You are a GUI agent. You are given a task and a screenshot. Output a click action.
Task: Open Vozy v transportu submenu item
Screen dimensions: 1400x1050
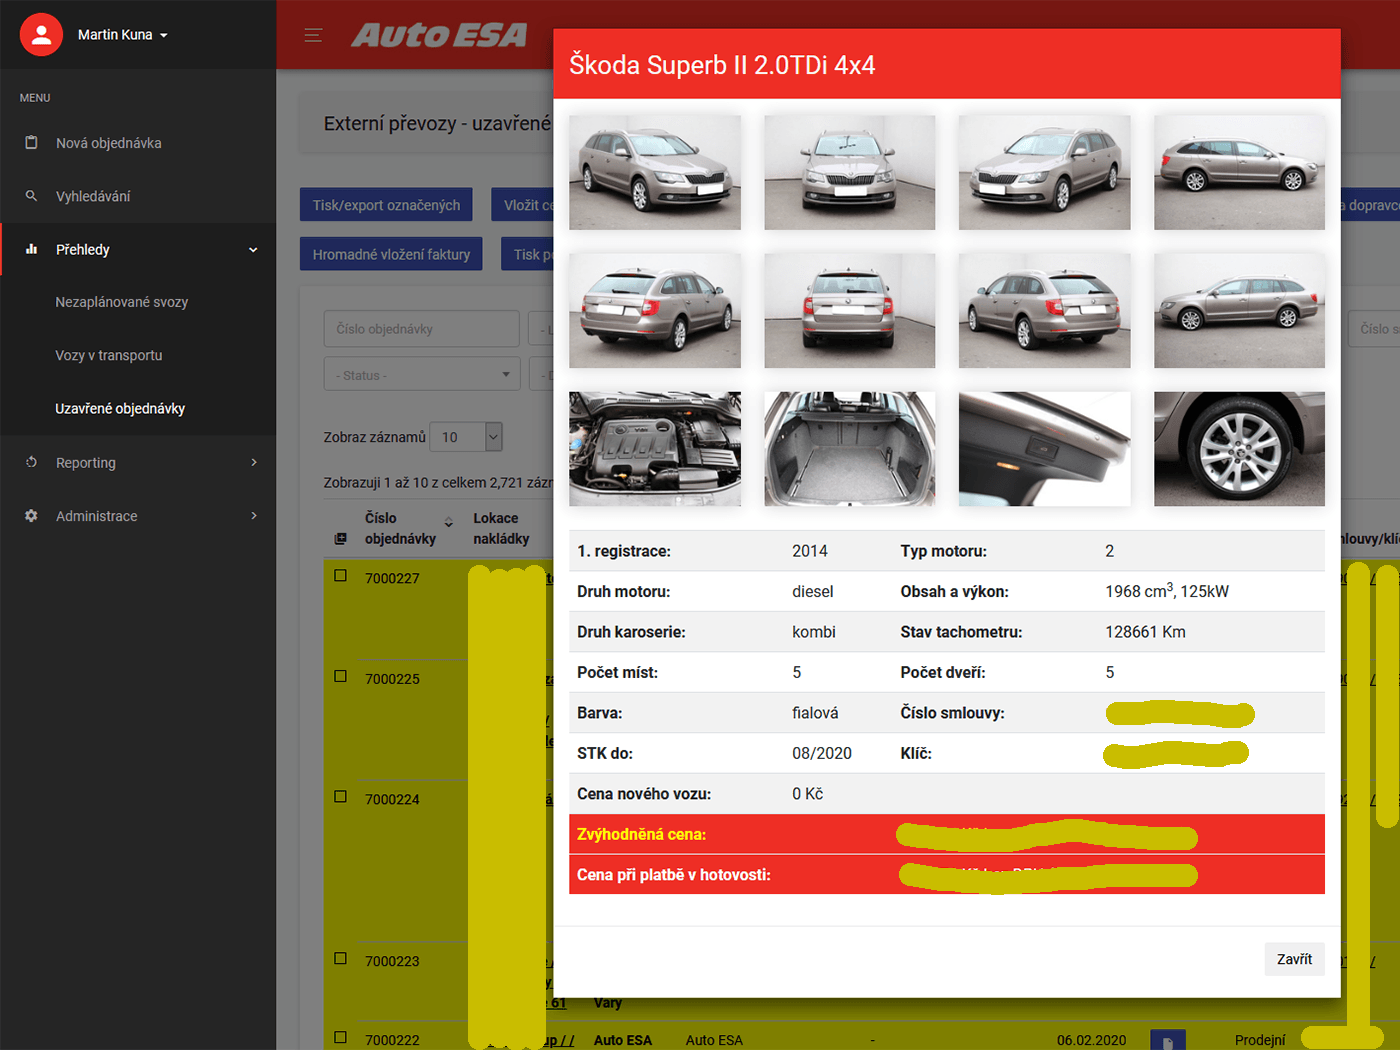[x=108, y=355]
